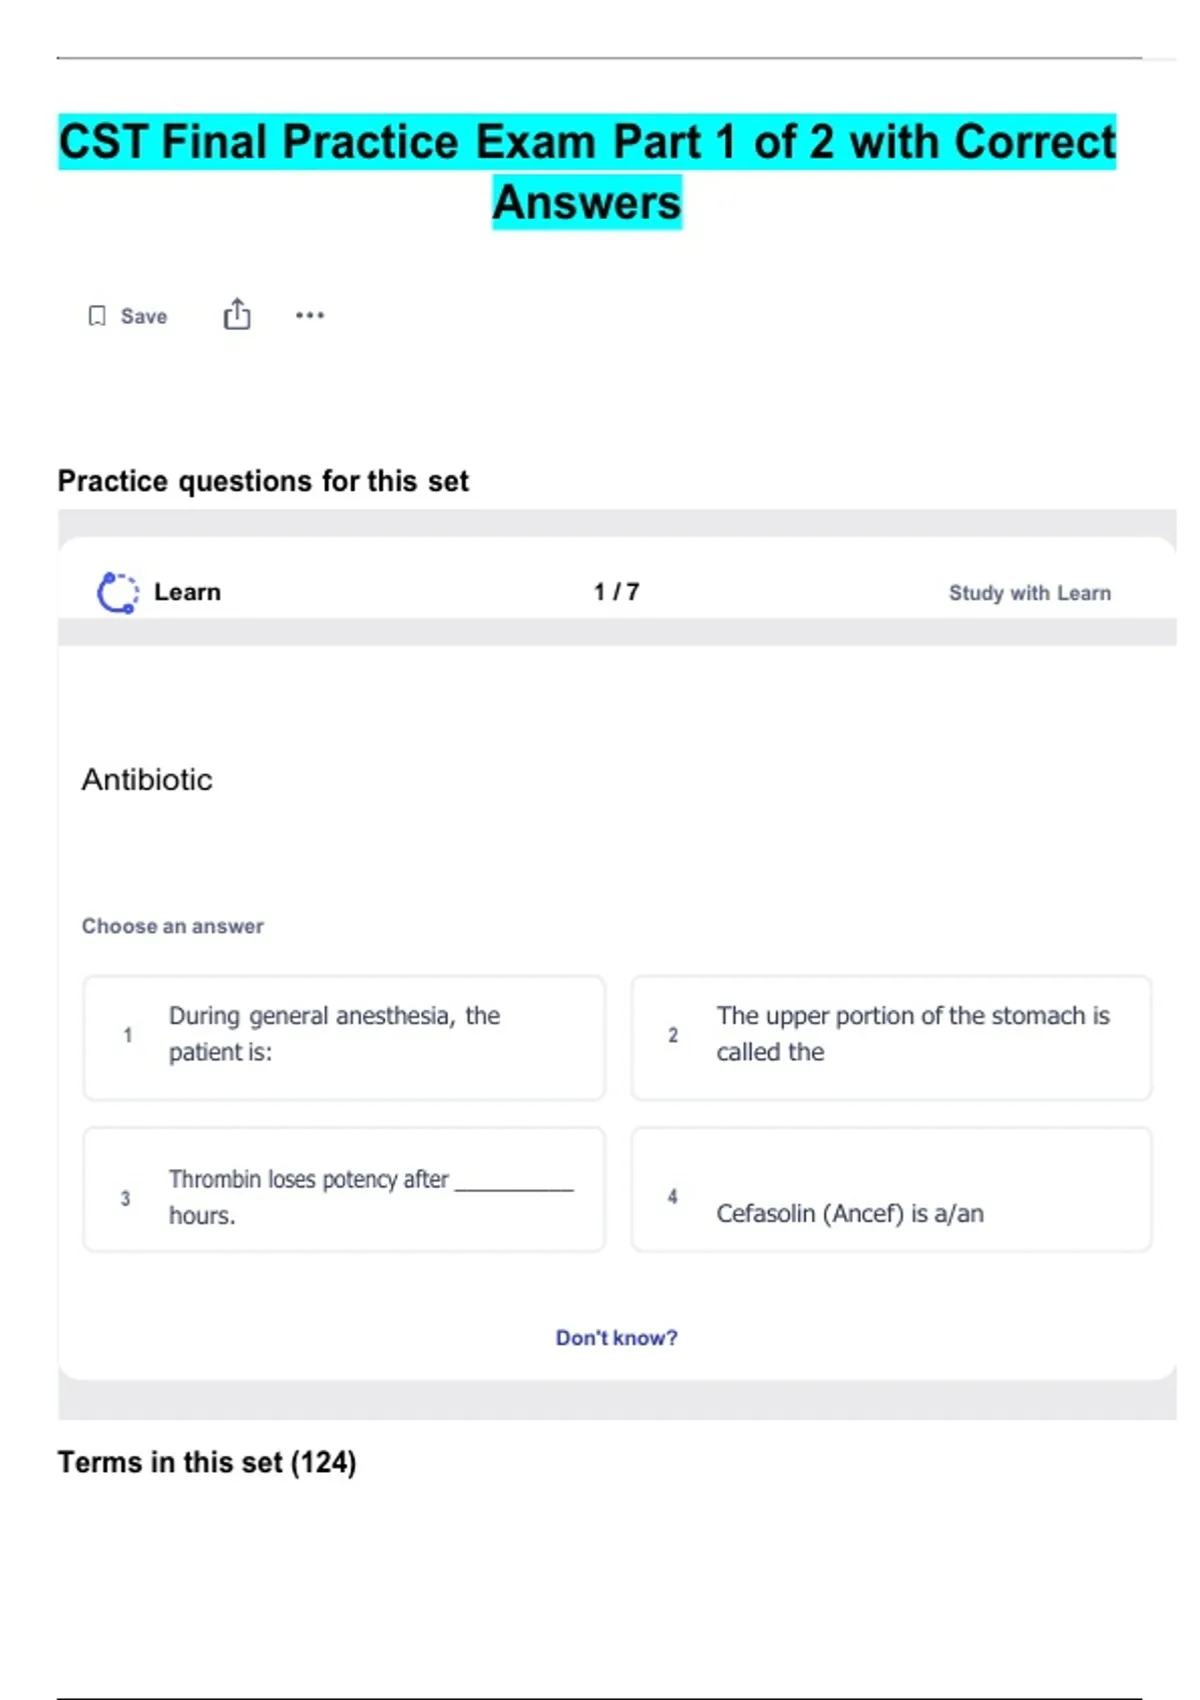The image size is (1200, 1700).
Task: Open the three-dot more options menu
Action: pyautogui.click(x=310, y=315)
